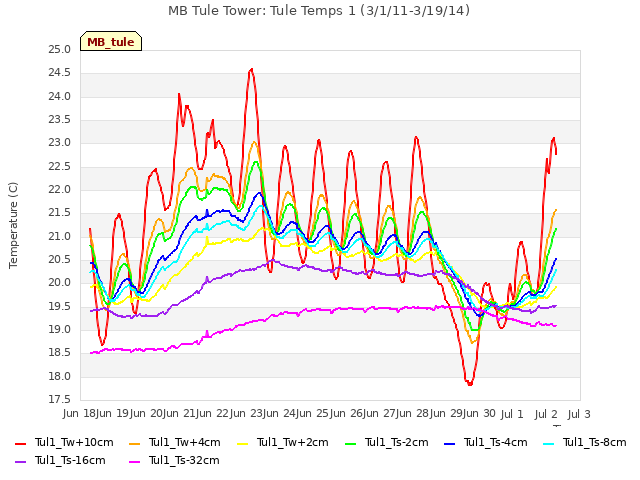Screen dimensions: 640x480
Task: Click the Jun 21 x-axis date label
Action: coord(180,414)
